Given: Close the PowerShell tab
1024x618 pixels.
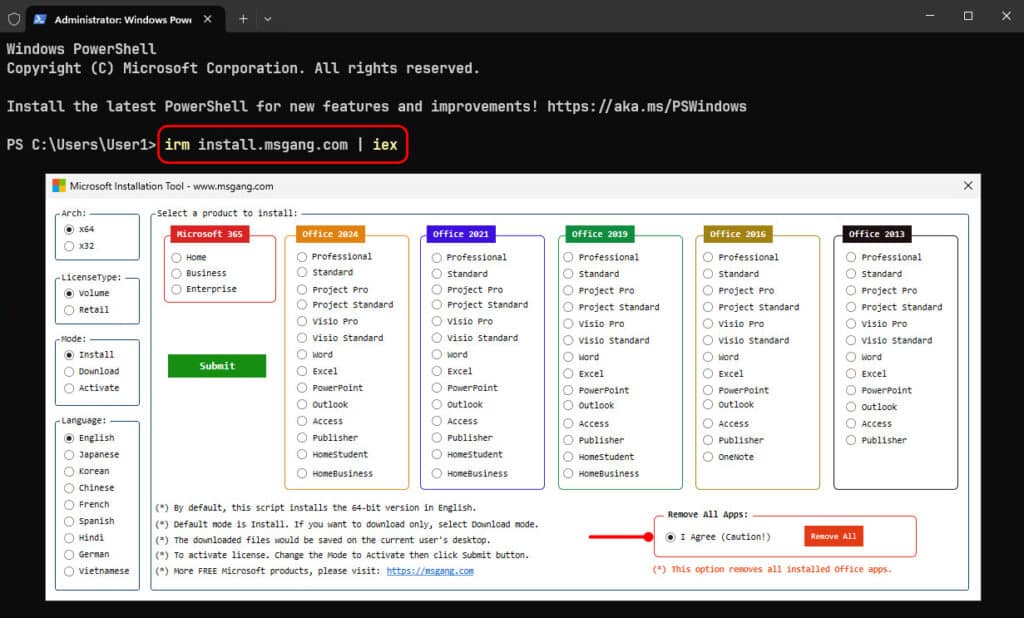Looking at the screenshot, I should pyautogui.click(x=206, y=18).
